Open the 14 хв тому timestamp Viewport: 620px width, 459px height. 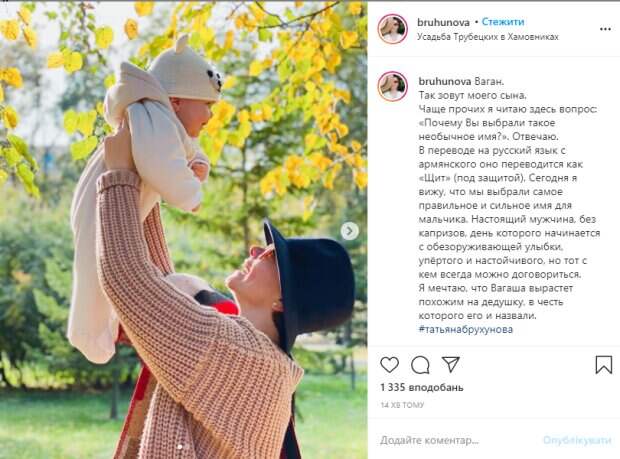click(x=402, y=405)
